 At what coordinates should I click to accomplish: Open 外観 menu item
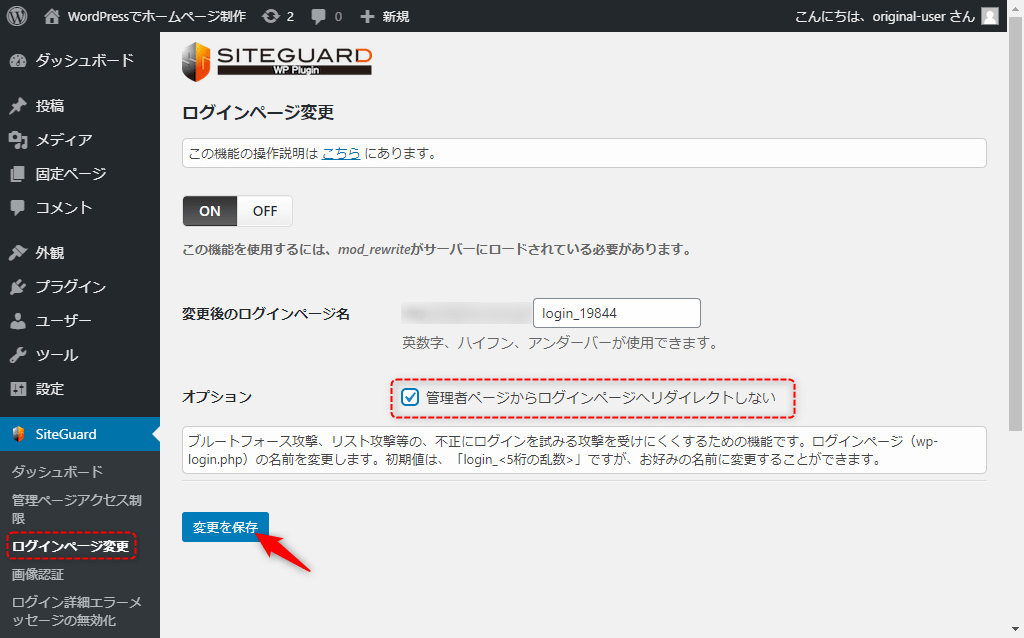click(x=80, y=253)
